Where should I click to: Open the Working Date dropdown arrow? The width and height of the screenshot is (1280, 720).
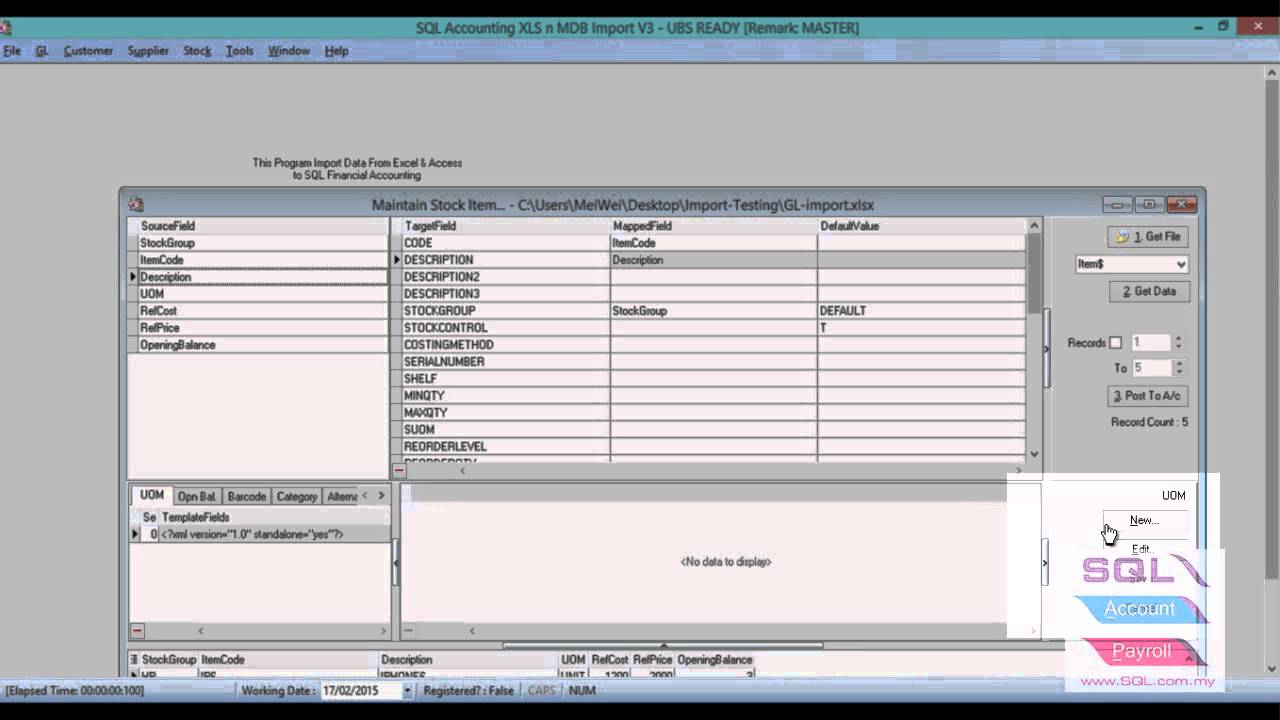[406, 691]
